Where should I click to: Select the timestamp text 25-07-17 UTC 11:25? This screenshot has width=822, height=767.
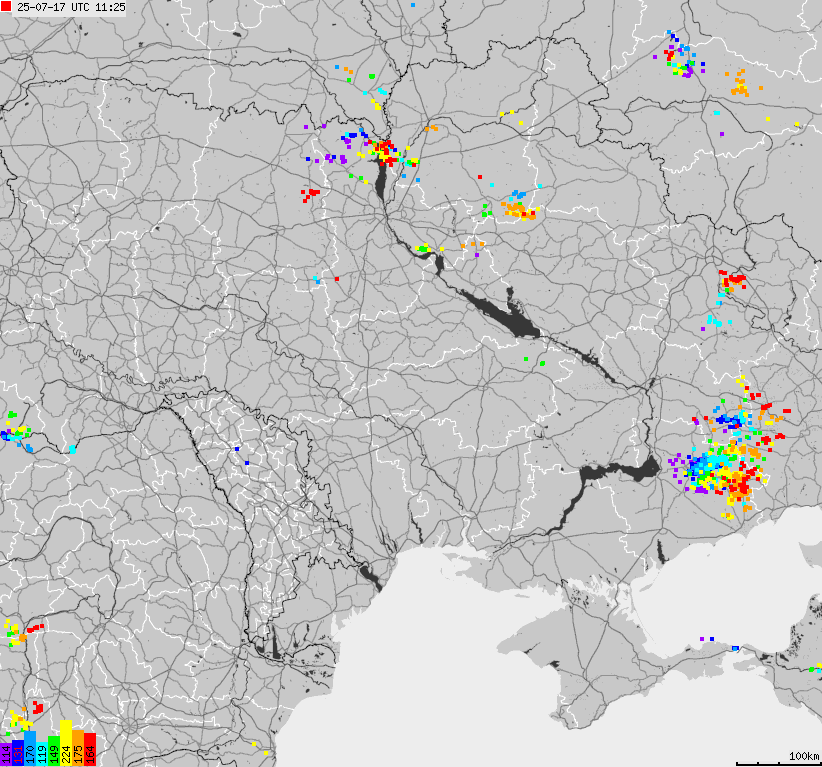click(71, 7)
